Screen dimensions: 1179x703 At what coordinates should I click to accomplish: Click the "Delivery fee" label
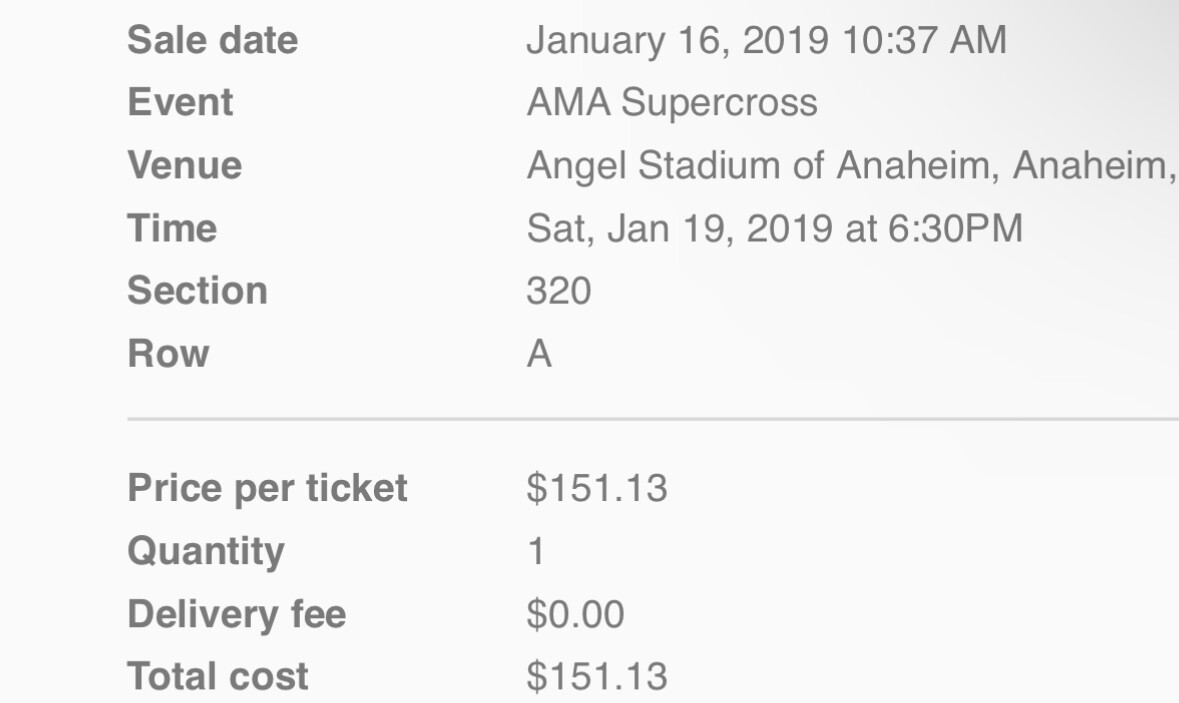point(236,614)
